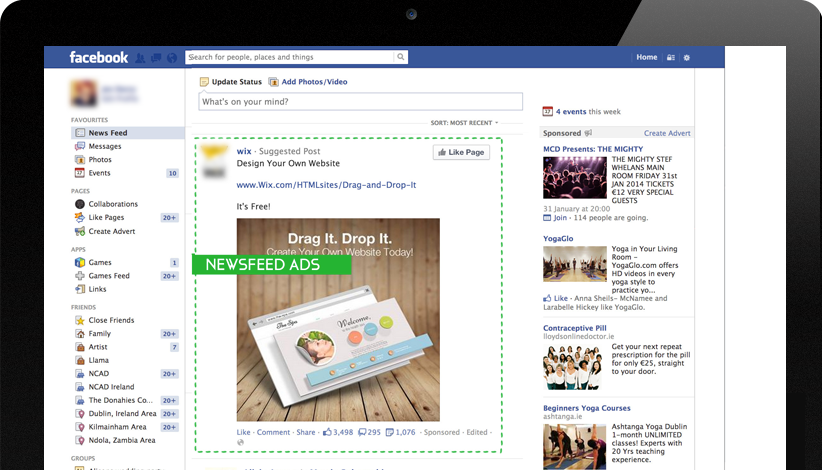Viewport: 822px width, 470px height.
Task: Click the Share link under wix post
Action: [x=306, y=432]
